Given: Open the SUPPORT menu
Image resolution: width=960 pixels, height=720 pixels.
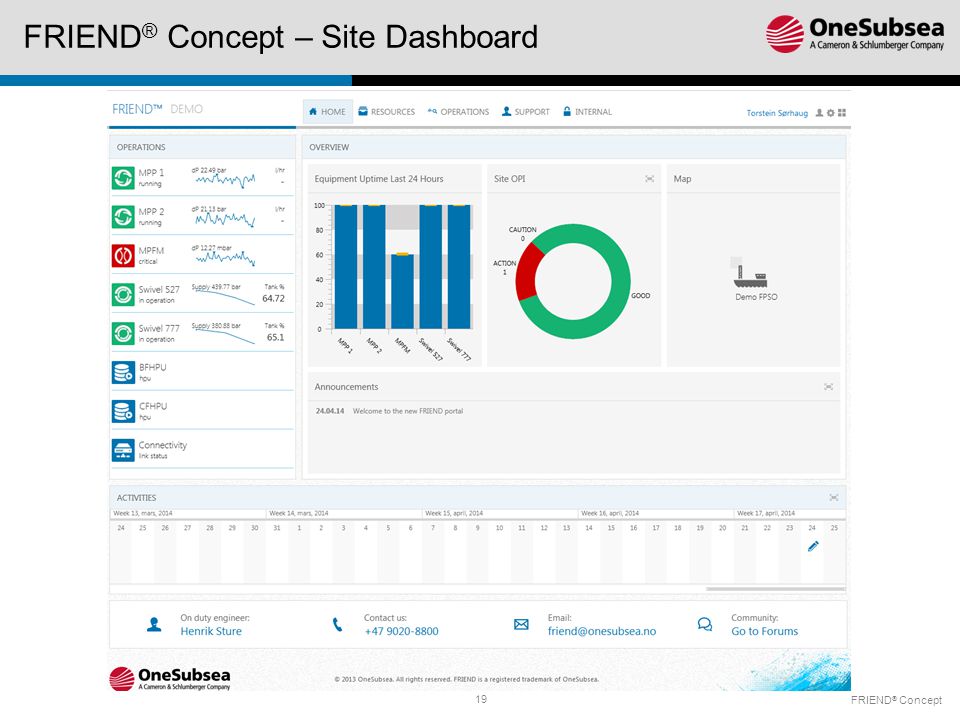Looking at the screenshot, I should (x=525, y=111).
